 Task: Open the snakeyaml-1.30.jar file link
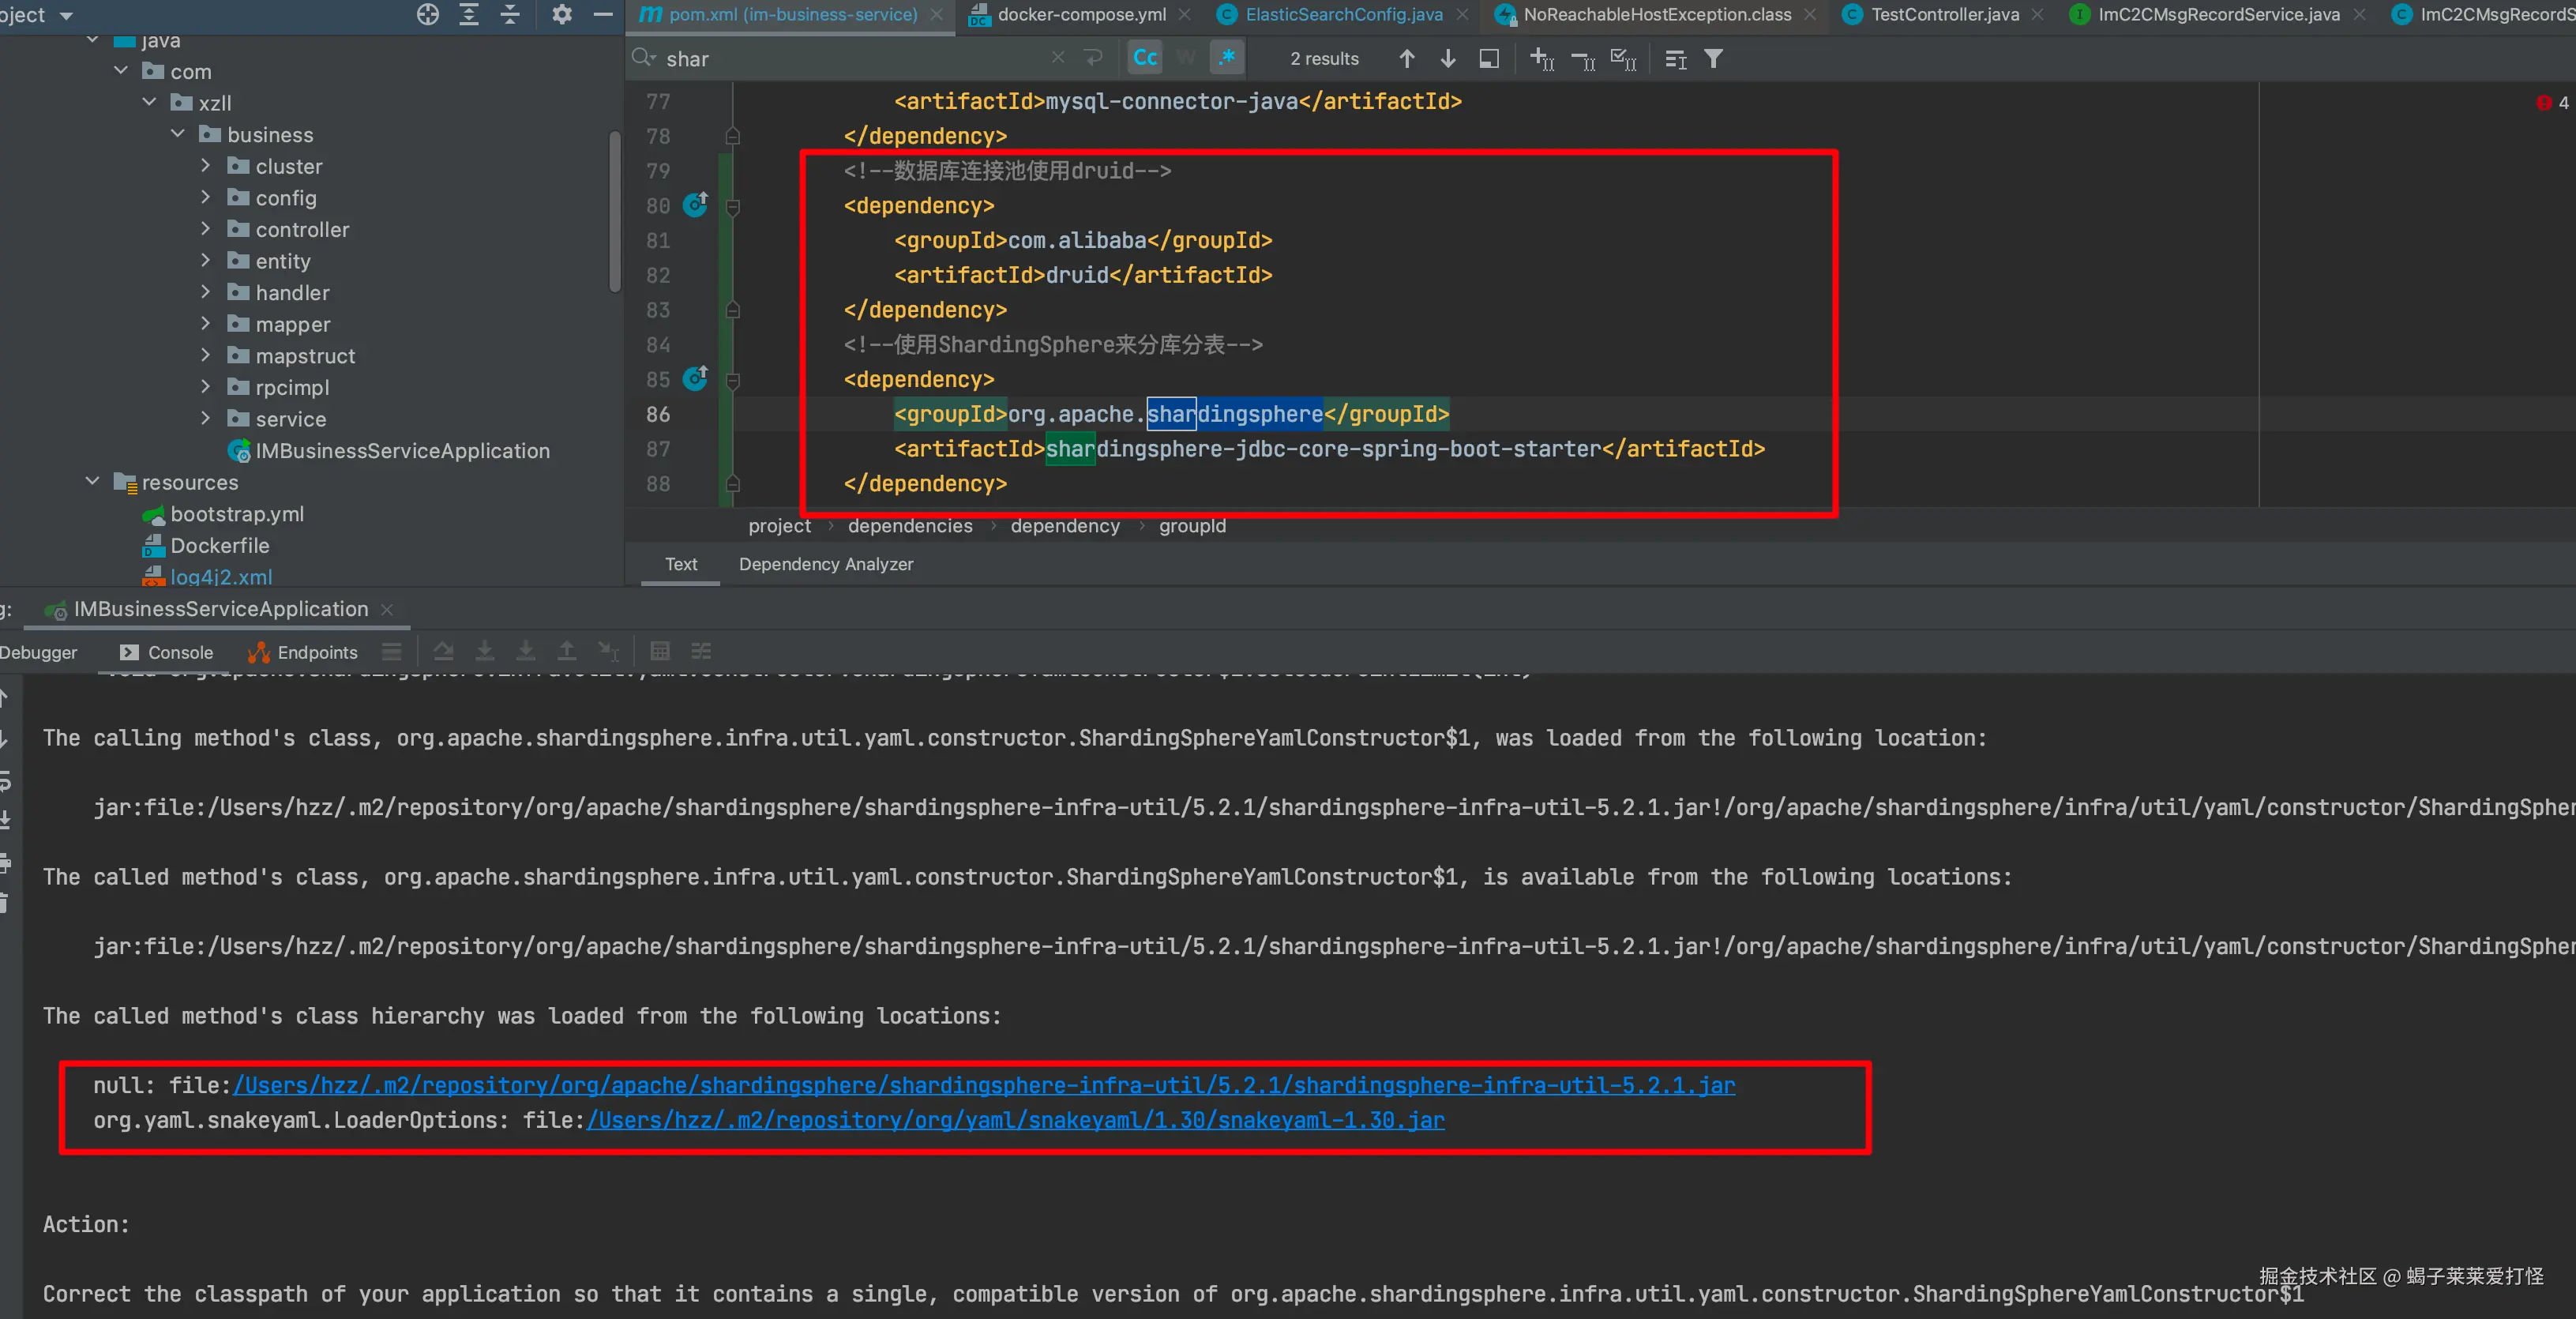[x=1015, y=1120]
